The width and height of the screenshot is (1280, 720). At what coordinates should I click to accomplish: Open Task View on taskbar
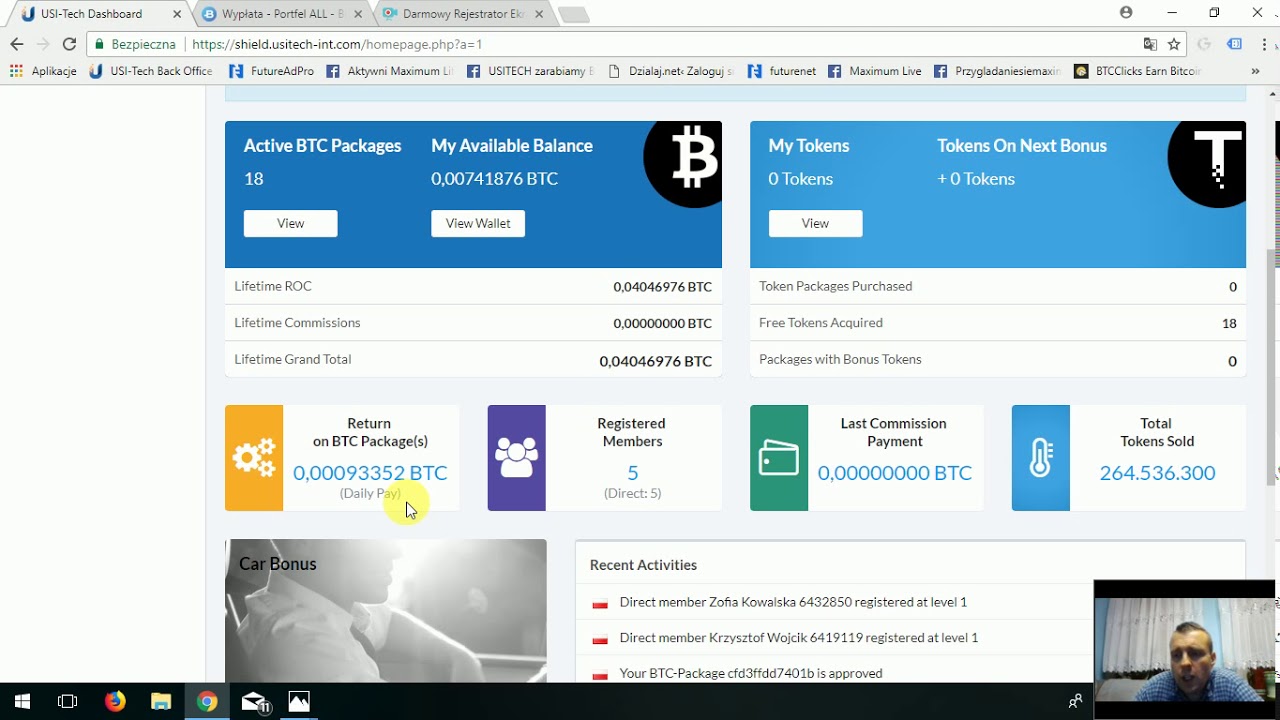(x=68, y=701)
